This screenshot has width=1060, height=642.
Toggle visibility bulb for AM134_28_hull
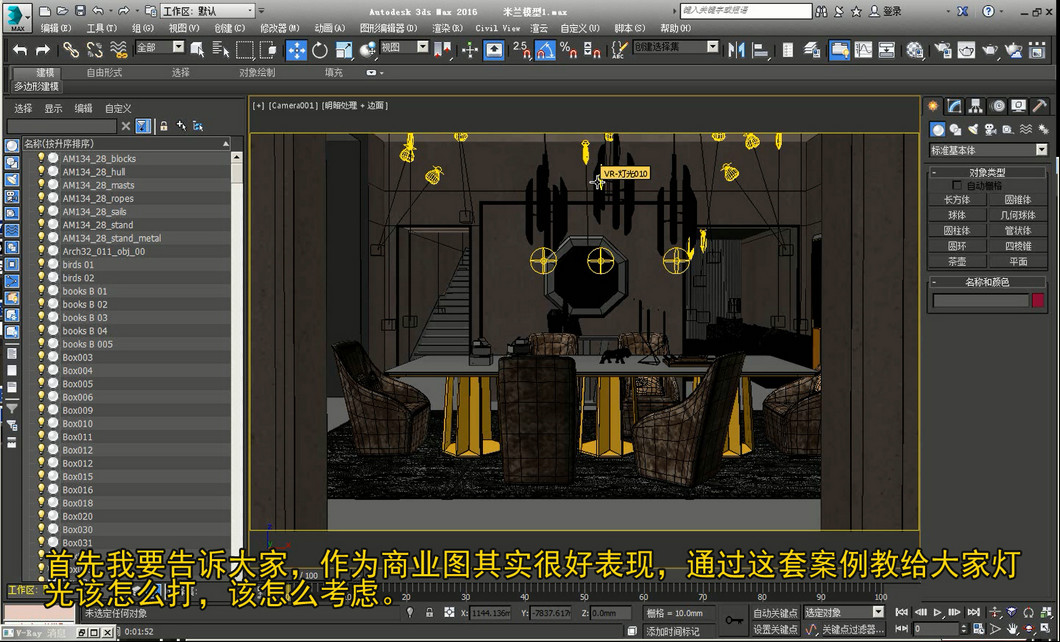click(x=41, y=172)
